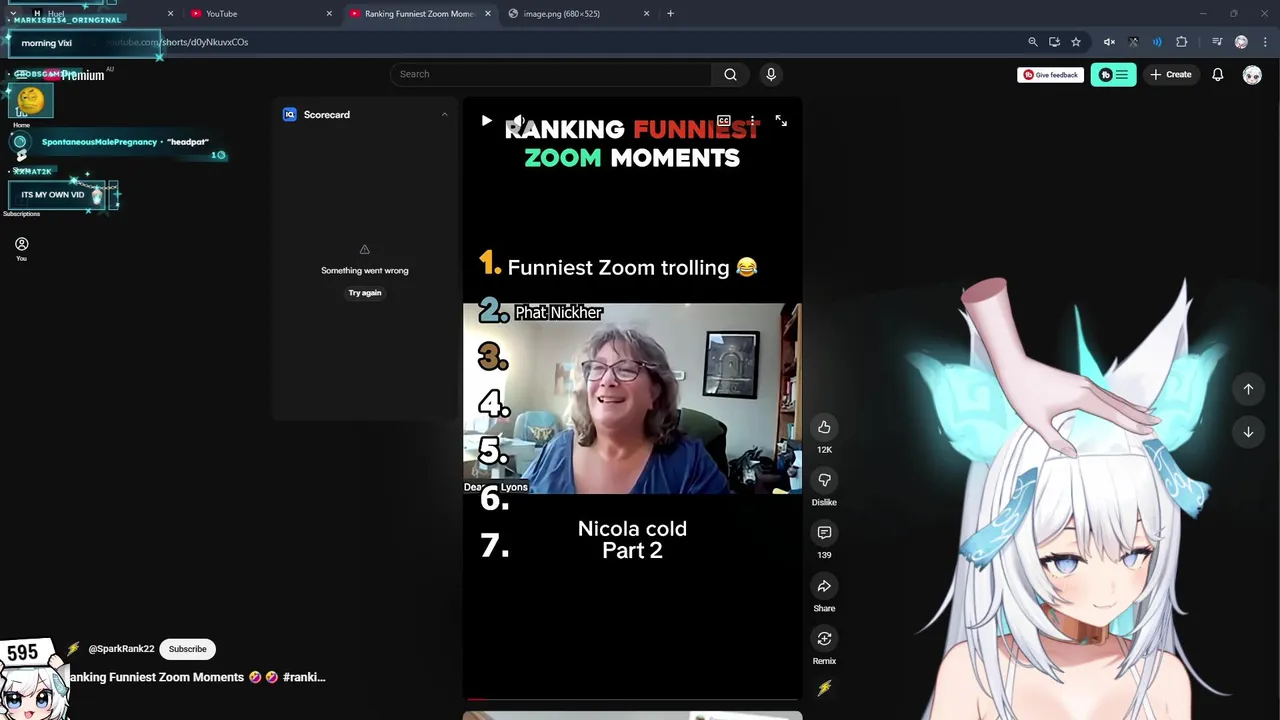This screenshot has width=1280, height=720.
Task: Click the 'Something went wrong' message
Action: [x=365, y=270]
